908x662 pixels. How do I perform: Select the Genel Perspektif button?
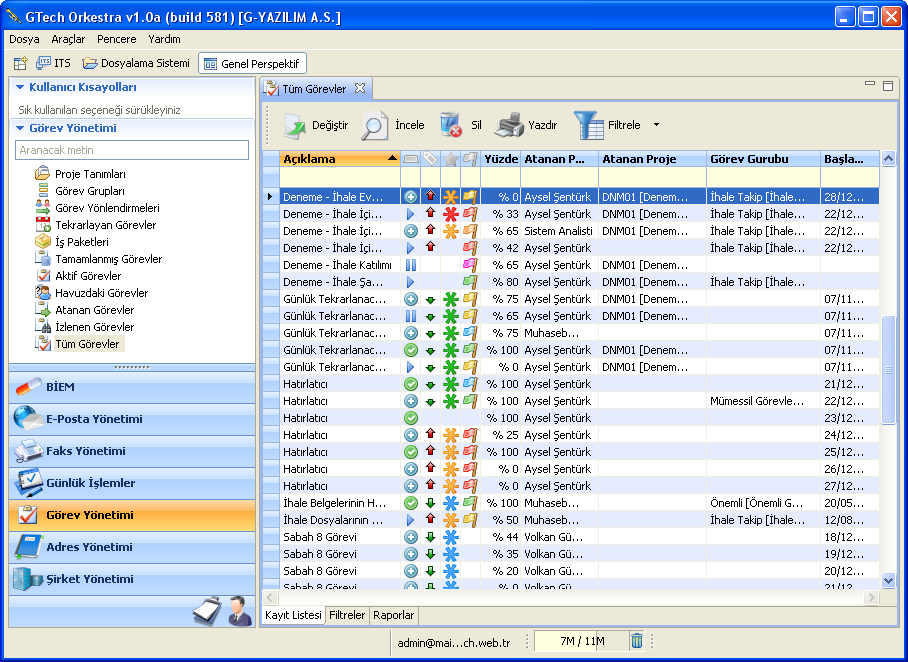tap(252, 64)
